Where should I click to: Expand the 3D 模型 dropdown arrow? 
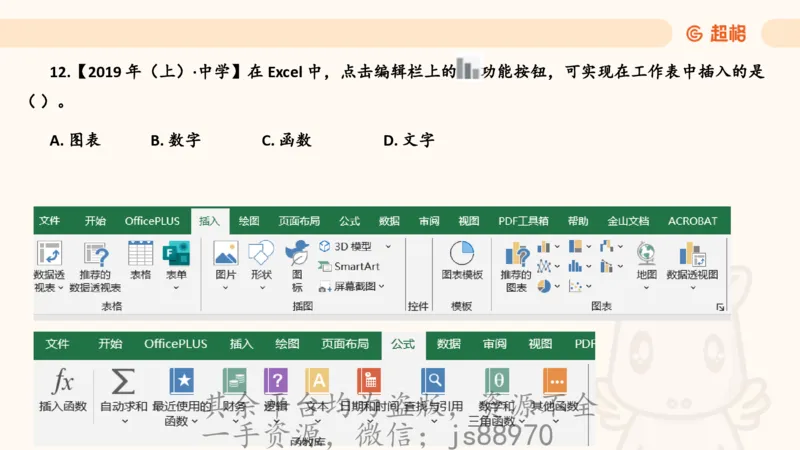pyautogui.click(x=388, y=246)
